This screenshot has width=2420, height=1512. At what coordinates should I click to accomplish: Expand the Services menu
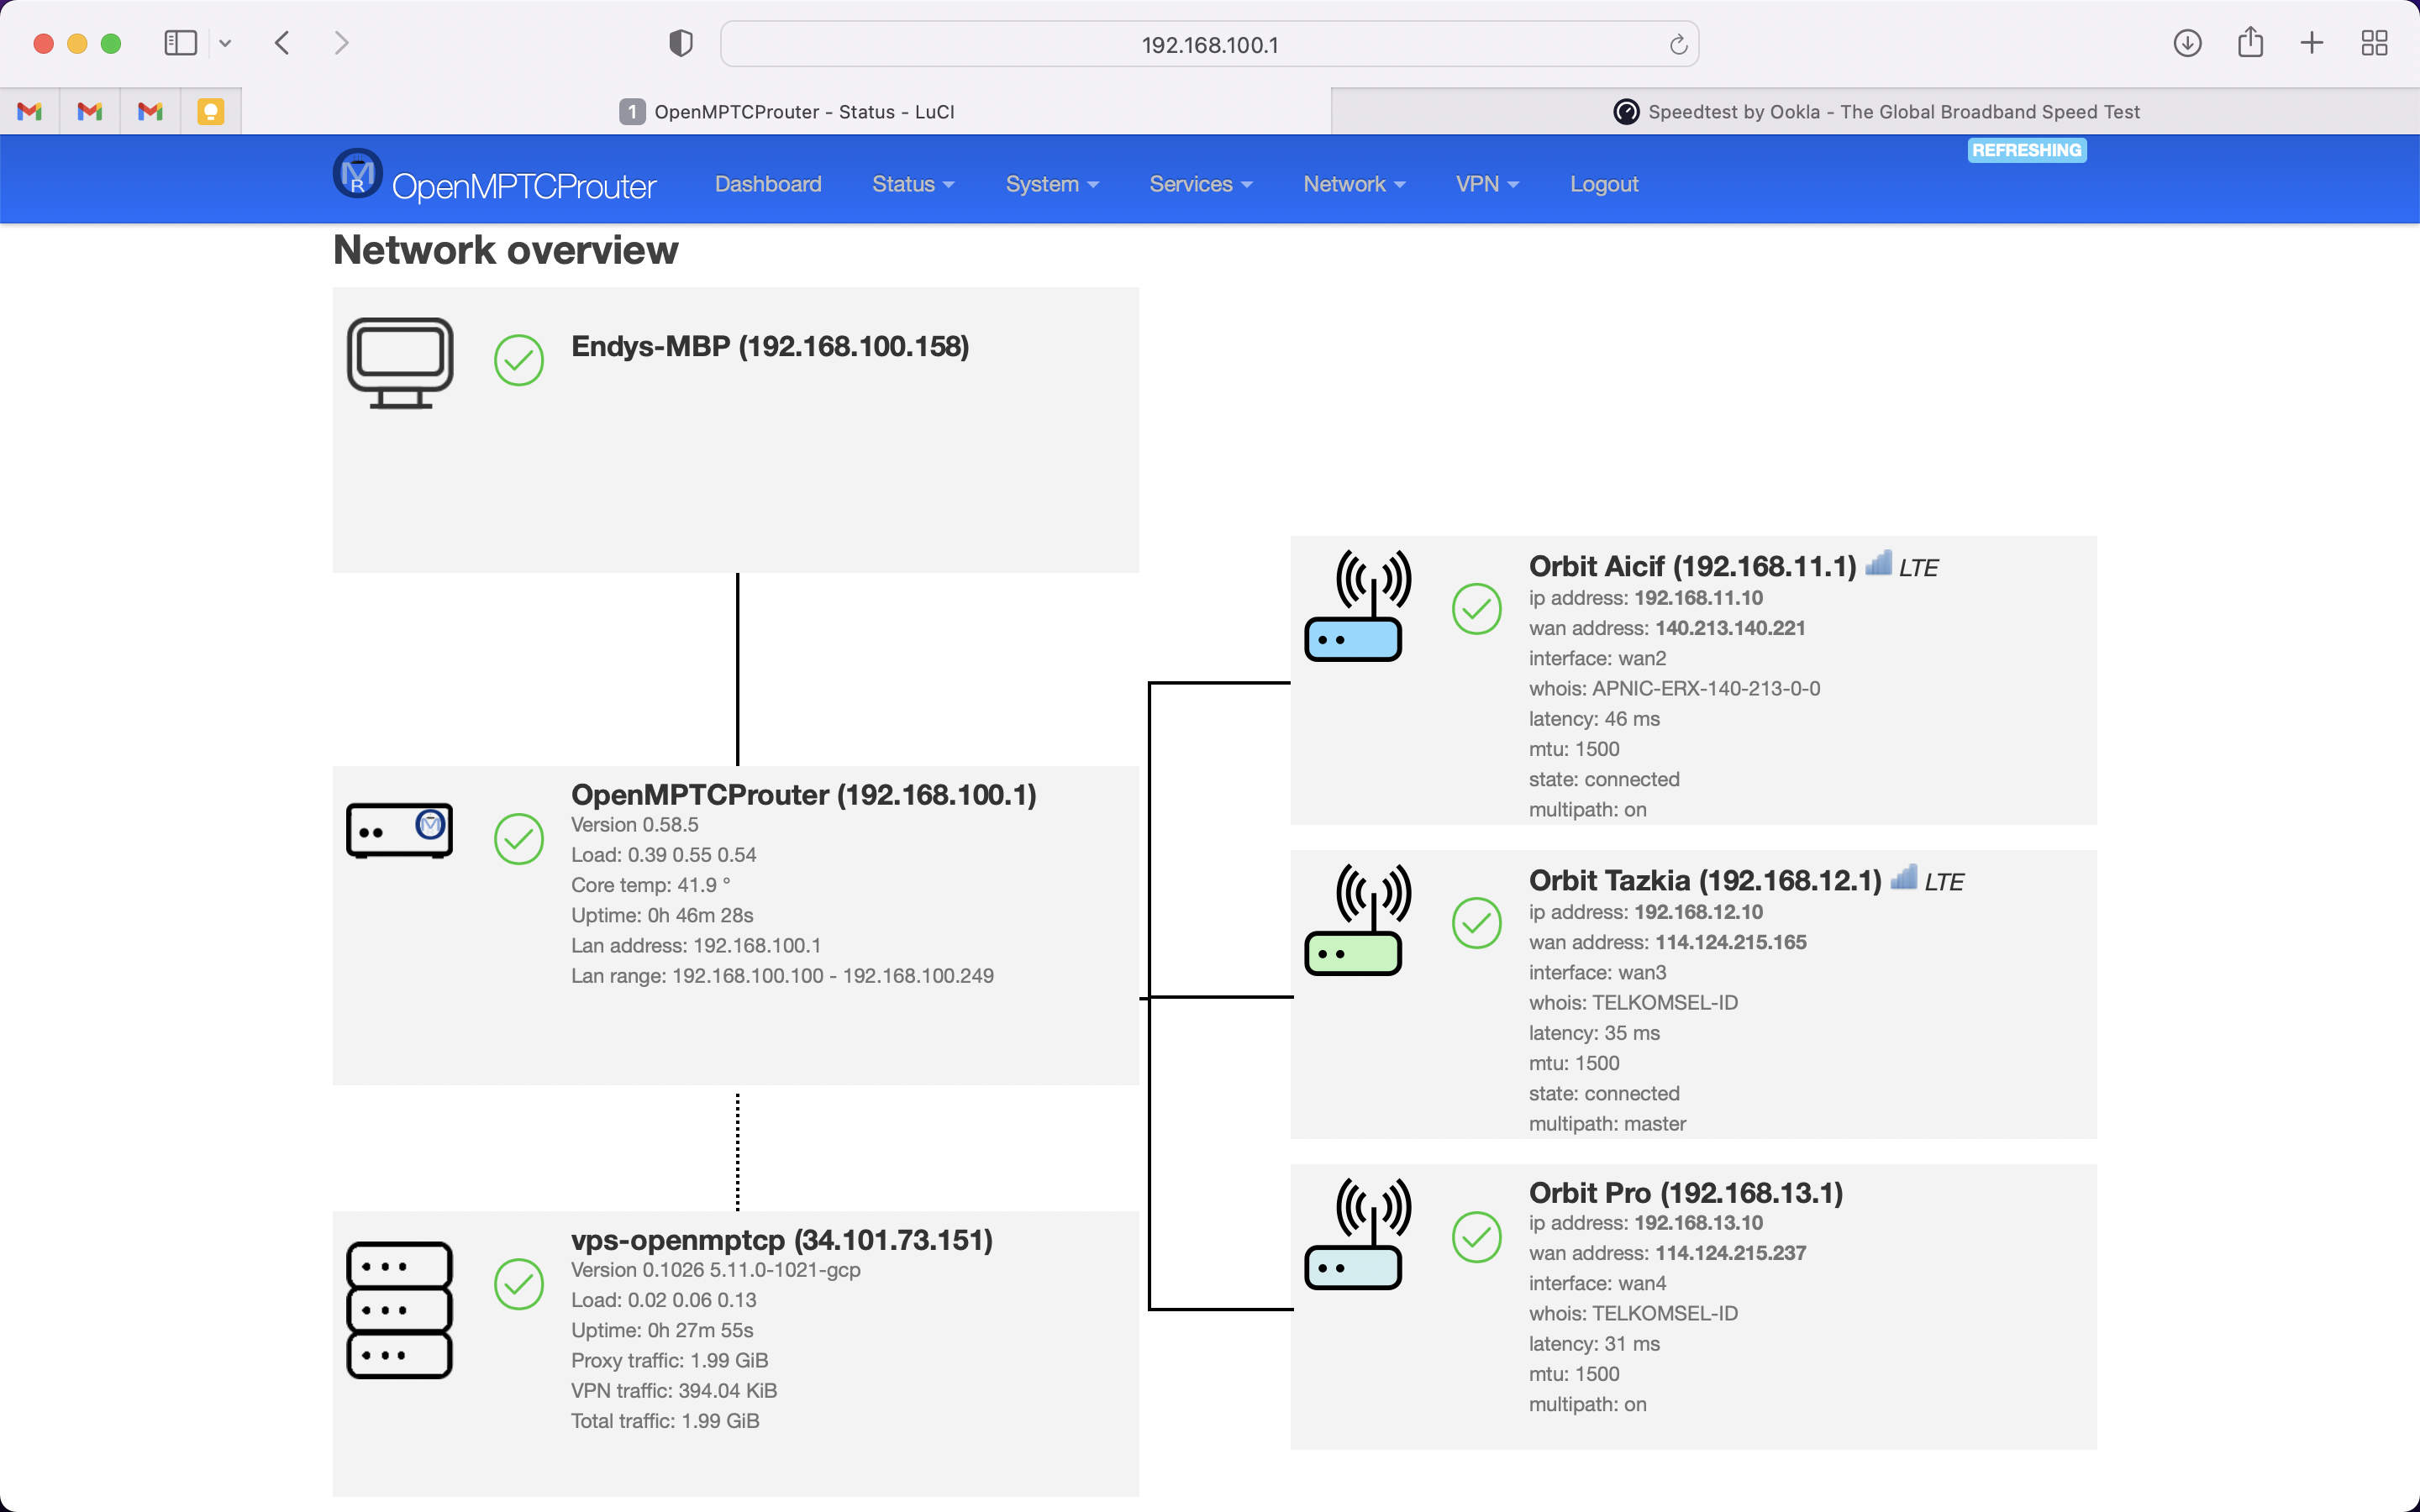[1201, 184]
